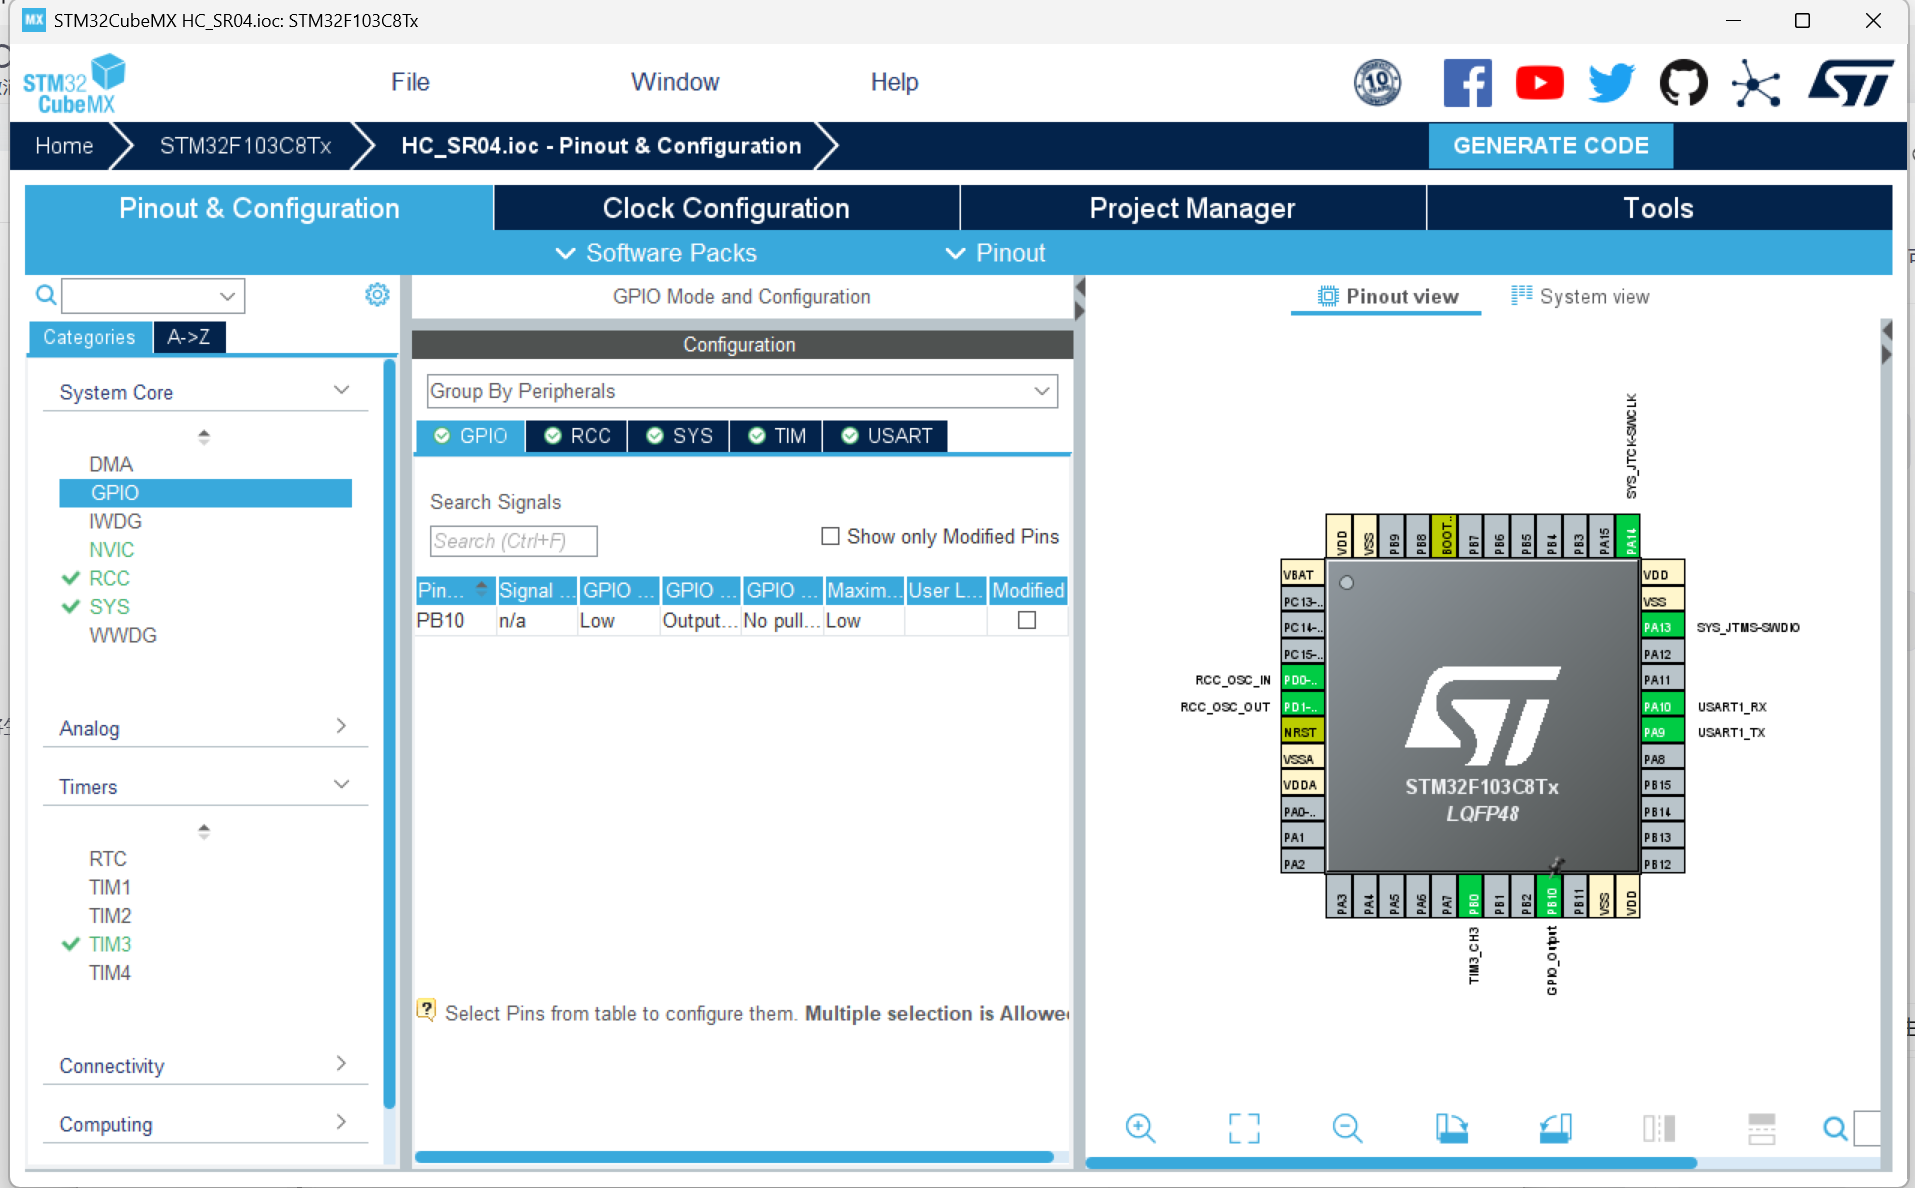
Task: Click the PA10 pin on the chip
Action: click(x=1662, y=706)
